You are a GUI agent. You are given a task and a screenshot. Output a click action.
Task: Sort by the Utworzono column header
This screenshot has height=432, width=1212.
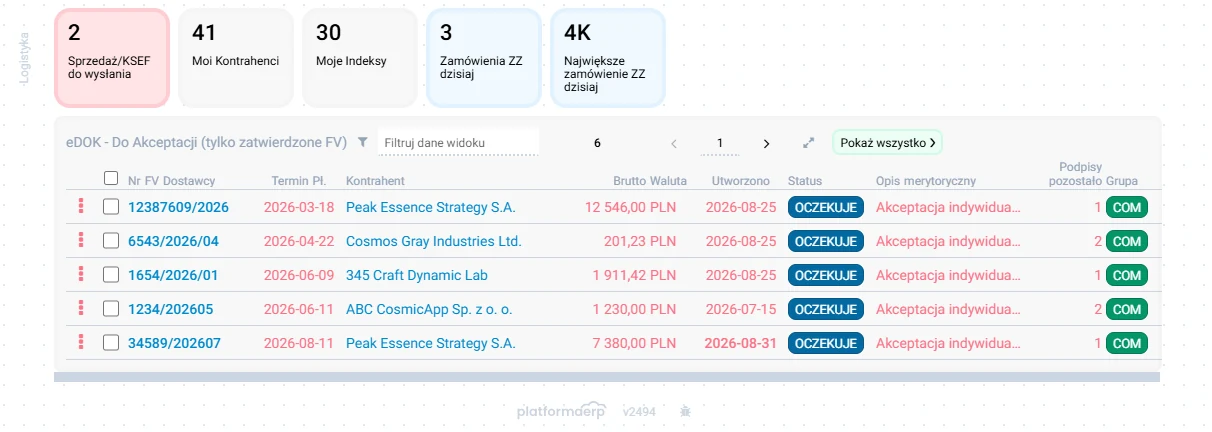740,181
